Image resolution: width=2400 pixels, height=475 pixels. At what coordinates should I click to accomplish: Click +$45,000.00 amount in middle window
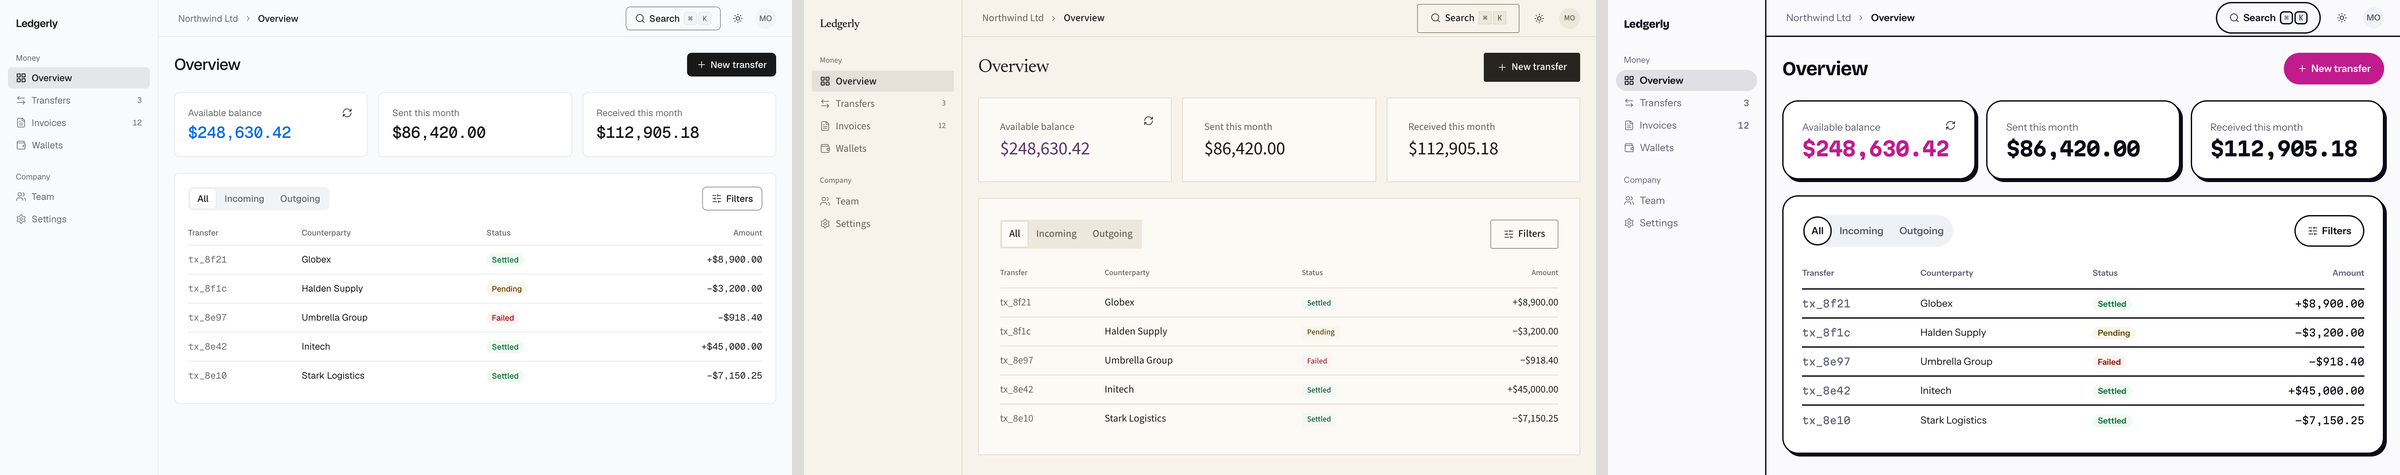(x=1532, y=390)
